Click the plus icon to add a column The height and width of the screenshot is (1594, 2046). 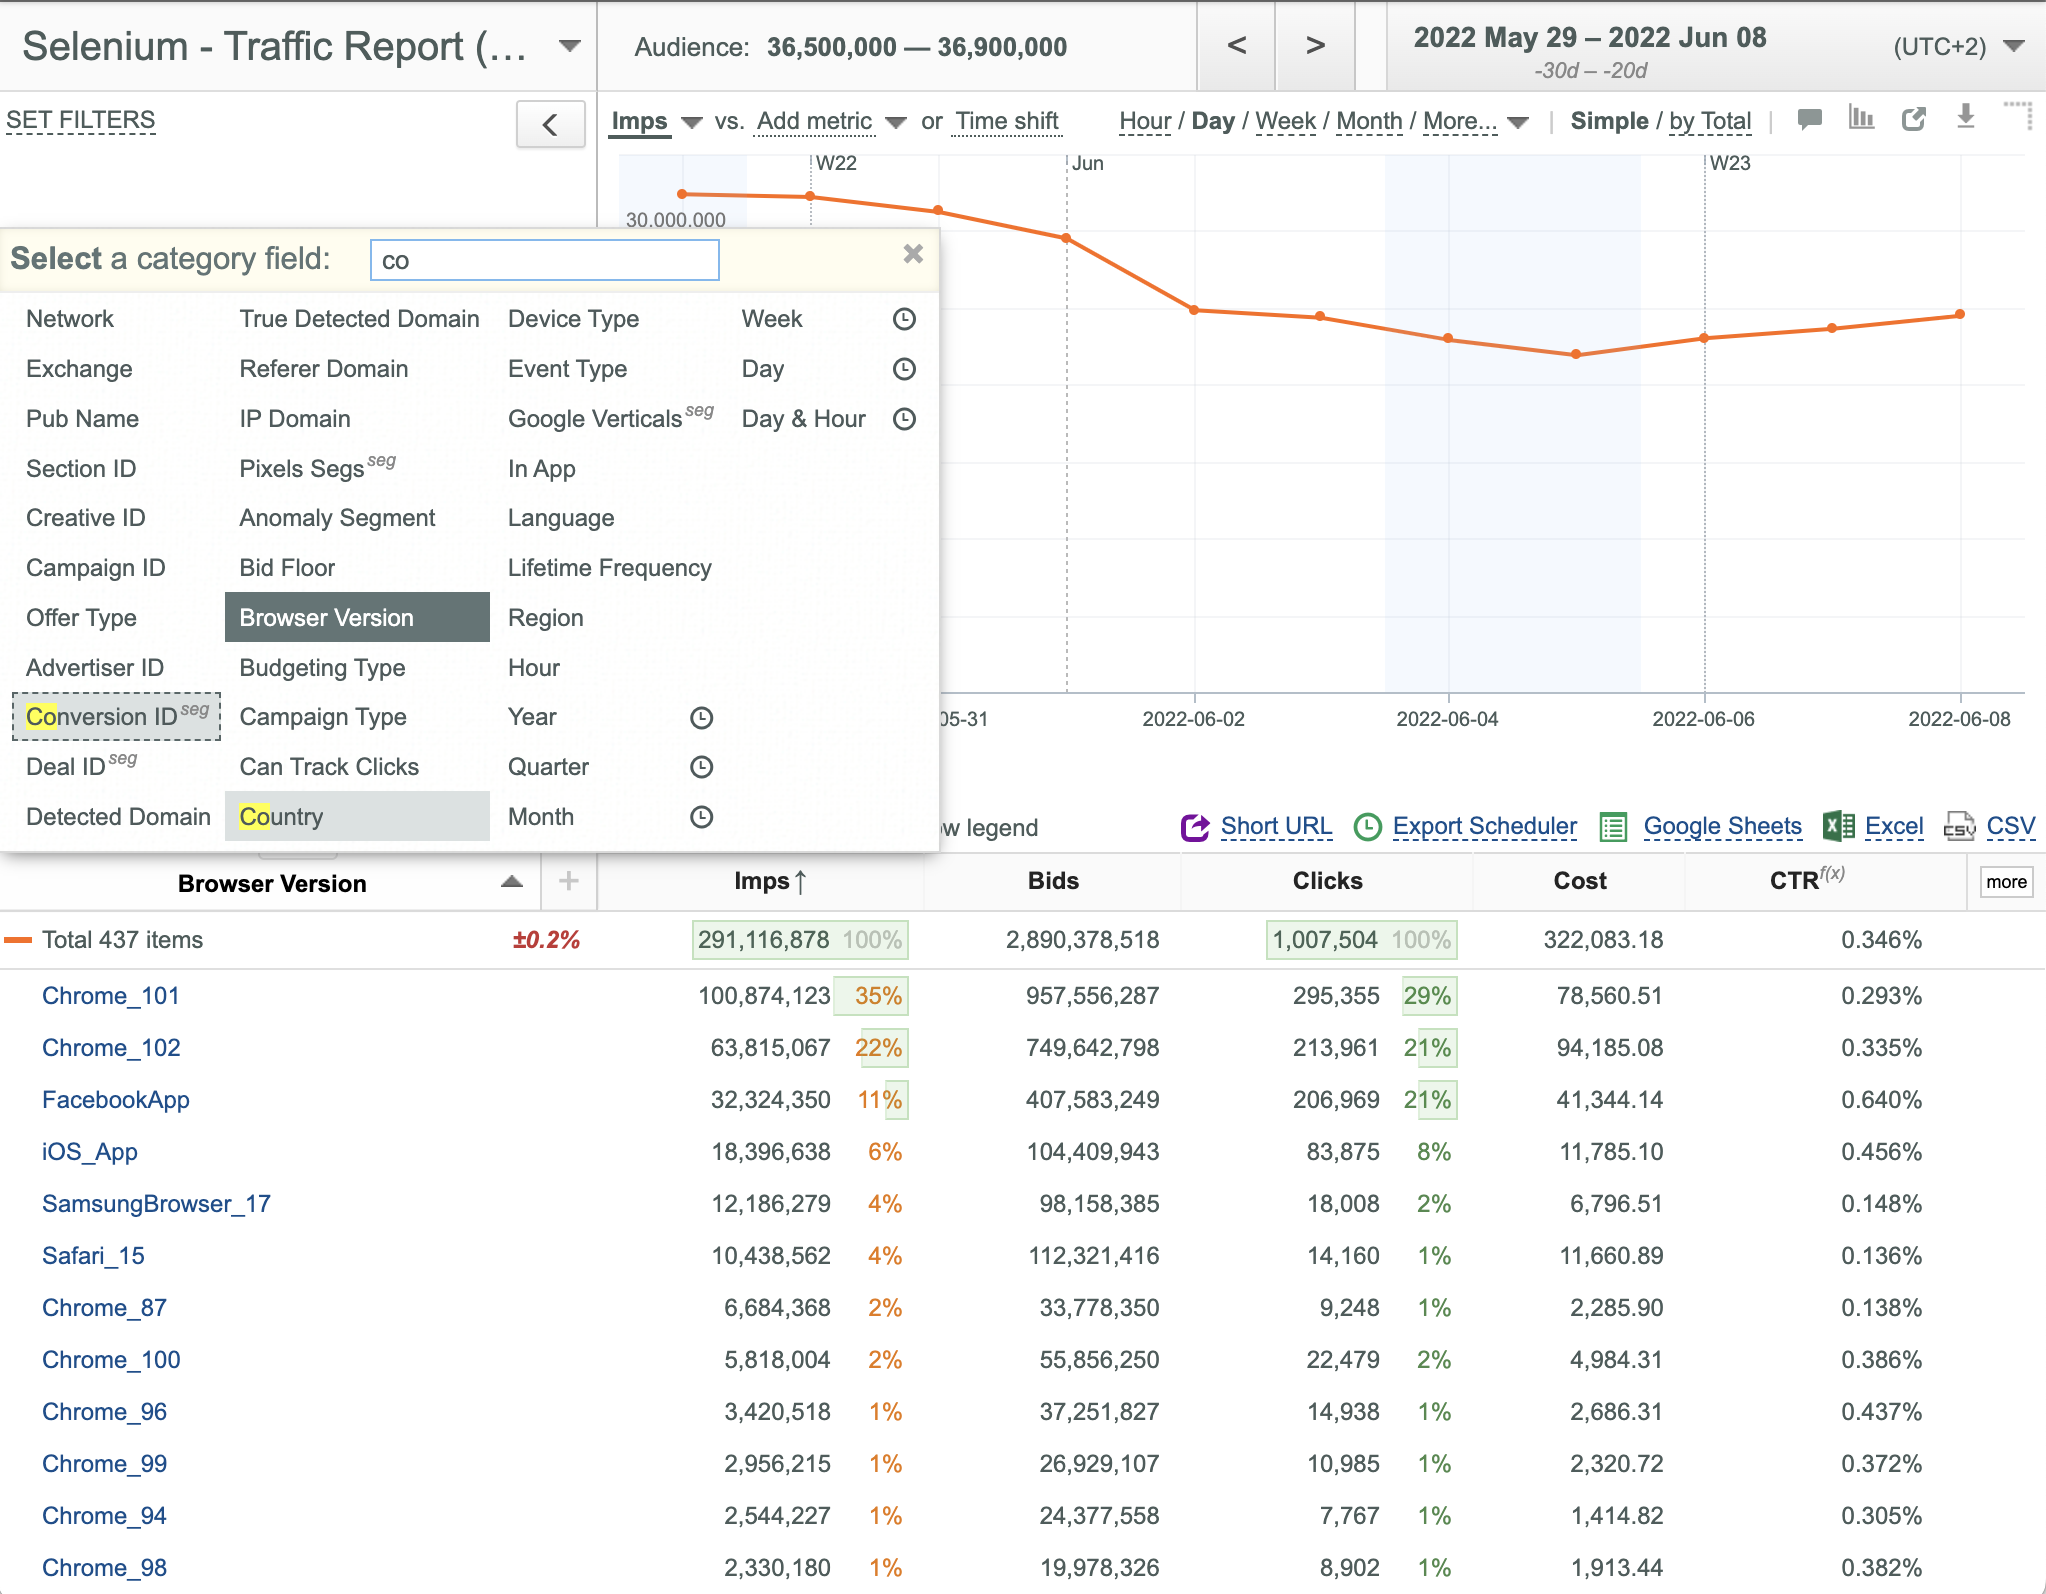point(568,881)
